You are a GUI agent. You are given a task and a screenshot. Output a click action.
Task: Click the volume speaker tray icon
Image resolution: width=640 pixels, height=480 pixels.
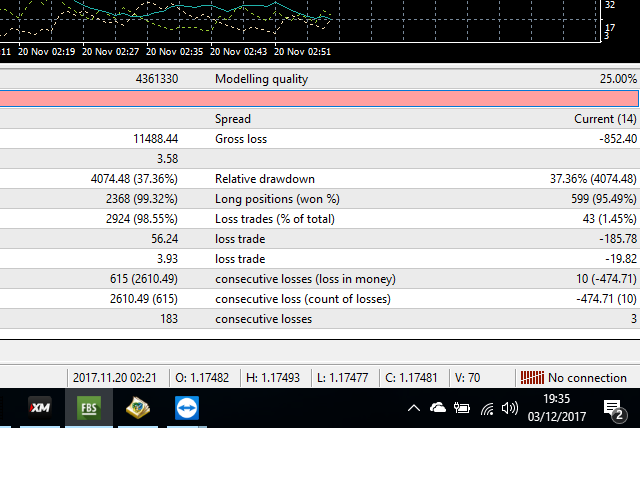point(510,408)
